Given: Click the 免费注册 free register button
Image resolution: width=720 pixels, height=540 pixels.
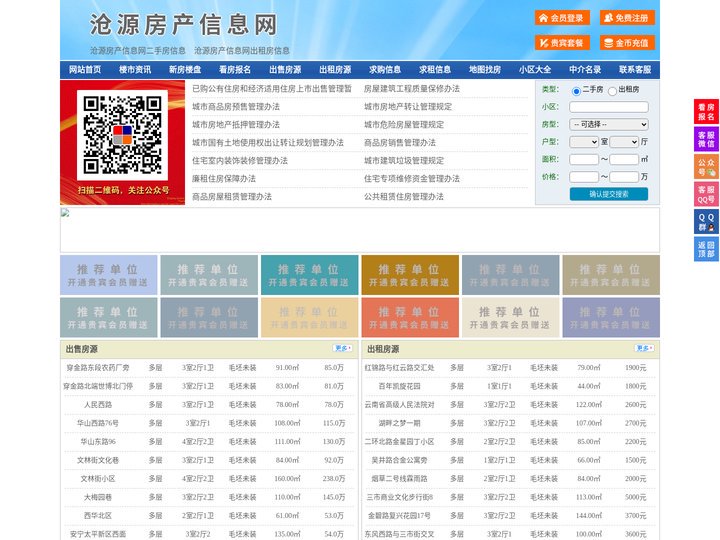Looking at the screenshot, I should tap(627, 18).
